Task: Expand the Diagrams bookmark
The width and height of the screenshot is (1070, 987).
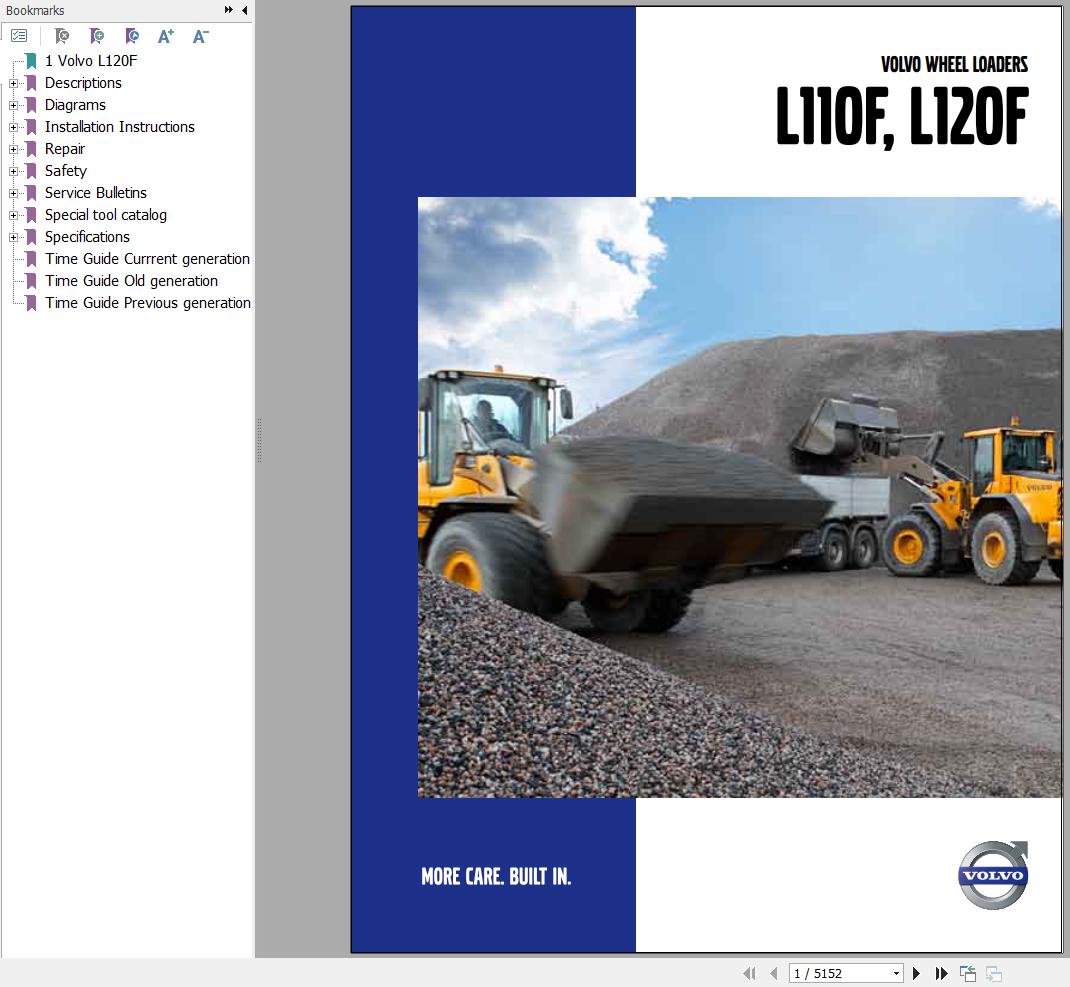Action: [x=13, y=105]
